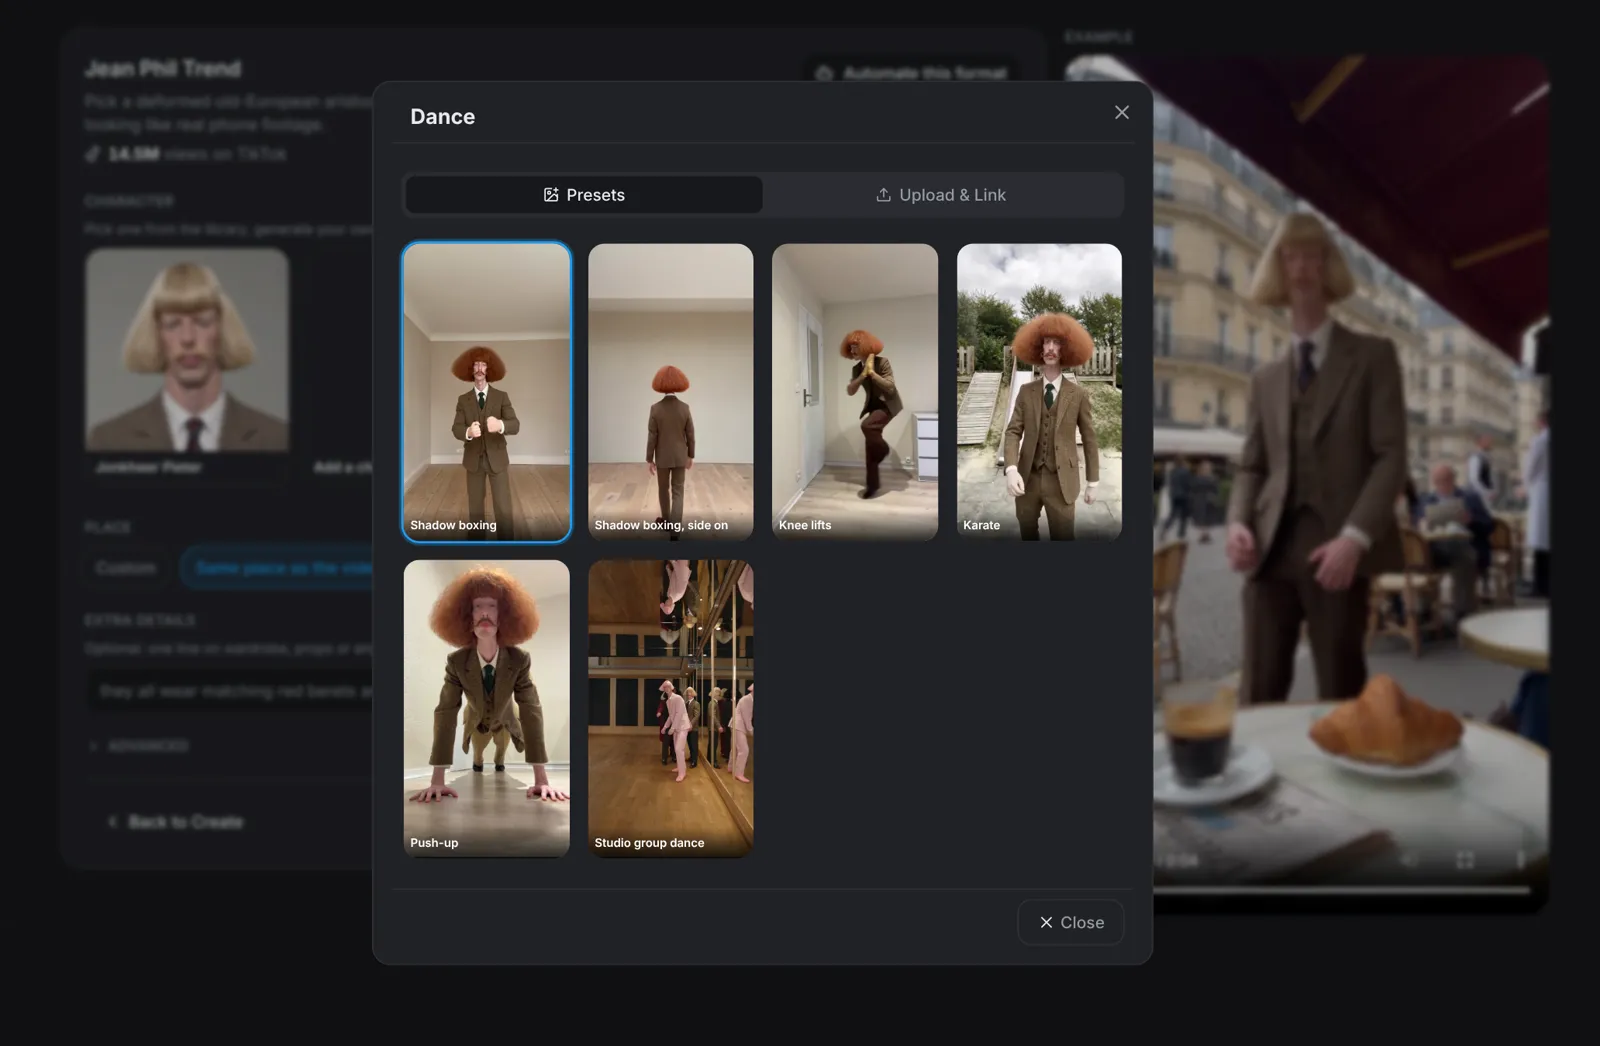Close the Dance dialog with the X icon
The image size is (1600, 1046).
pyautogui.click(x=1122, y=113)
